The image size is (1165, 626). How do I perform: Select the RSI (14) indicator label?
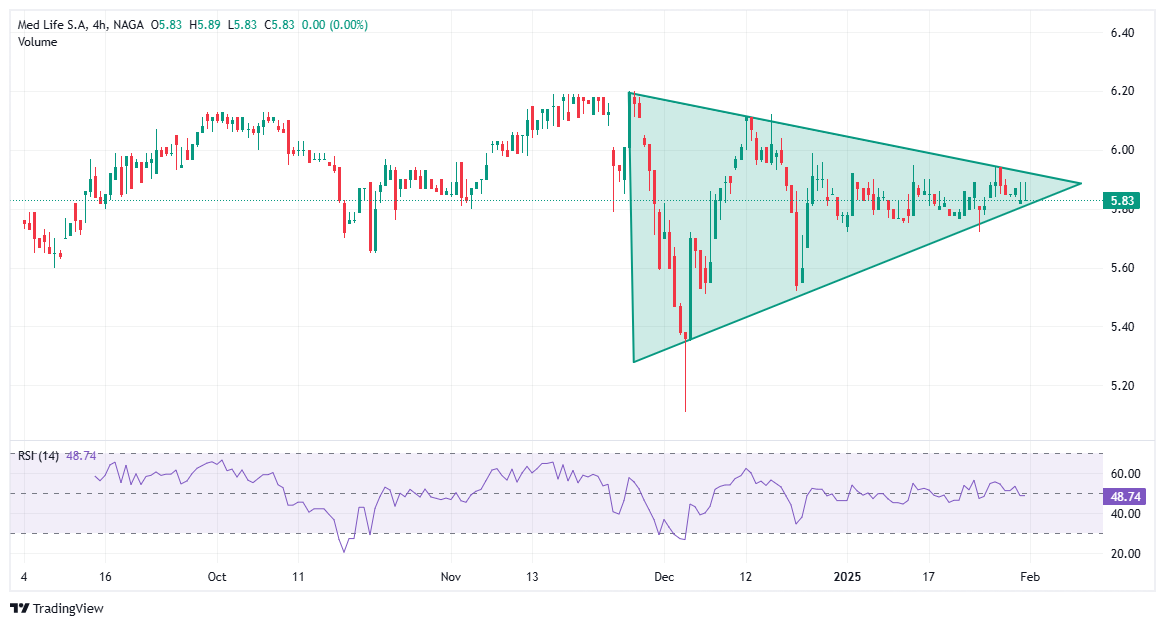click(x=39, y=455)
